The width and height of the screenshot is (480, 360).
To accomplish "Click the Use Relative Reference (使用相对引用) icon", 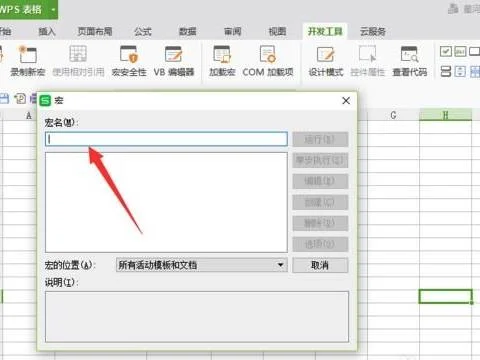I will pos(78,54).
